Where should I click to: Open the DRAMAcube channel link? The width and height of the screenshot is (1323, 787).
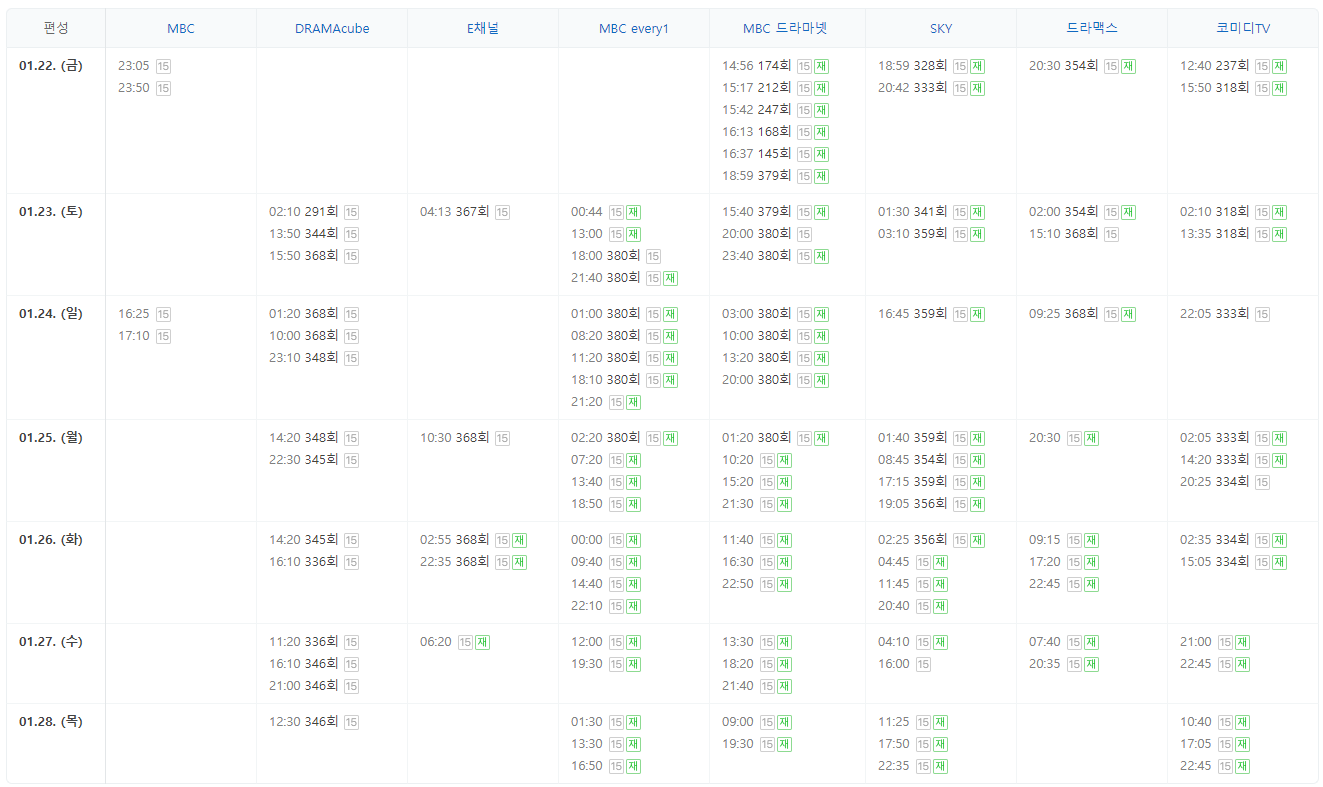pyautogui.click(x=332, y=29)
